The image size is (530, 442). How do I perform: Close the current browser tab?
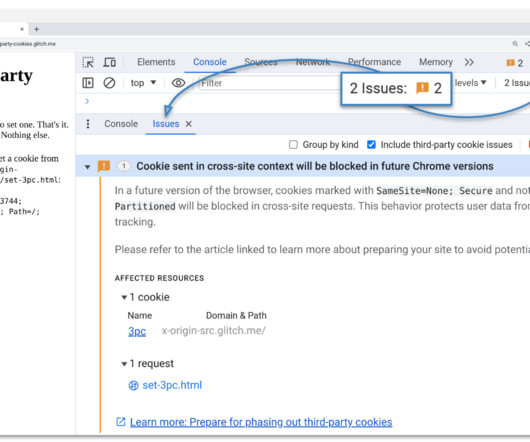22,29
